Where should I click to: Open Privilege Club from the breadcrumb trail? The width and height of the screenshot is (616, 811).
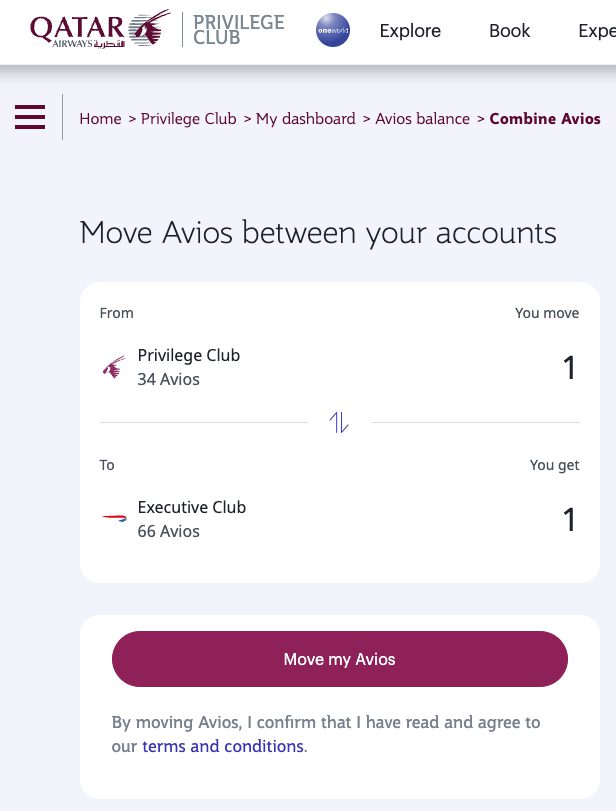[x=188, y=118]
